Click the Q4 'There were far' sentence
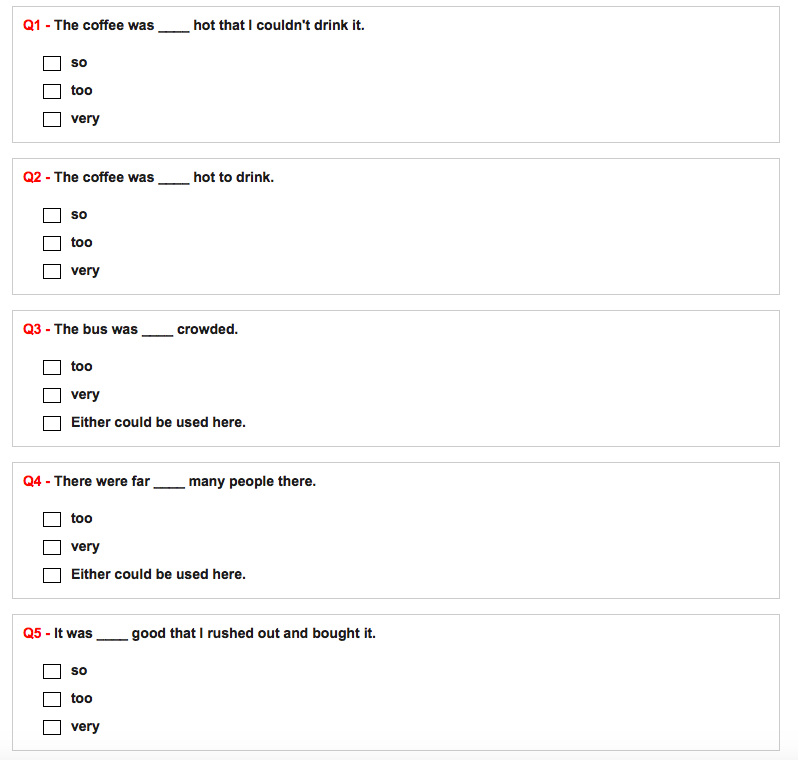The image size is (798, 760). pos(185,482)
